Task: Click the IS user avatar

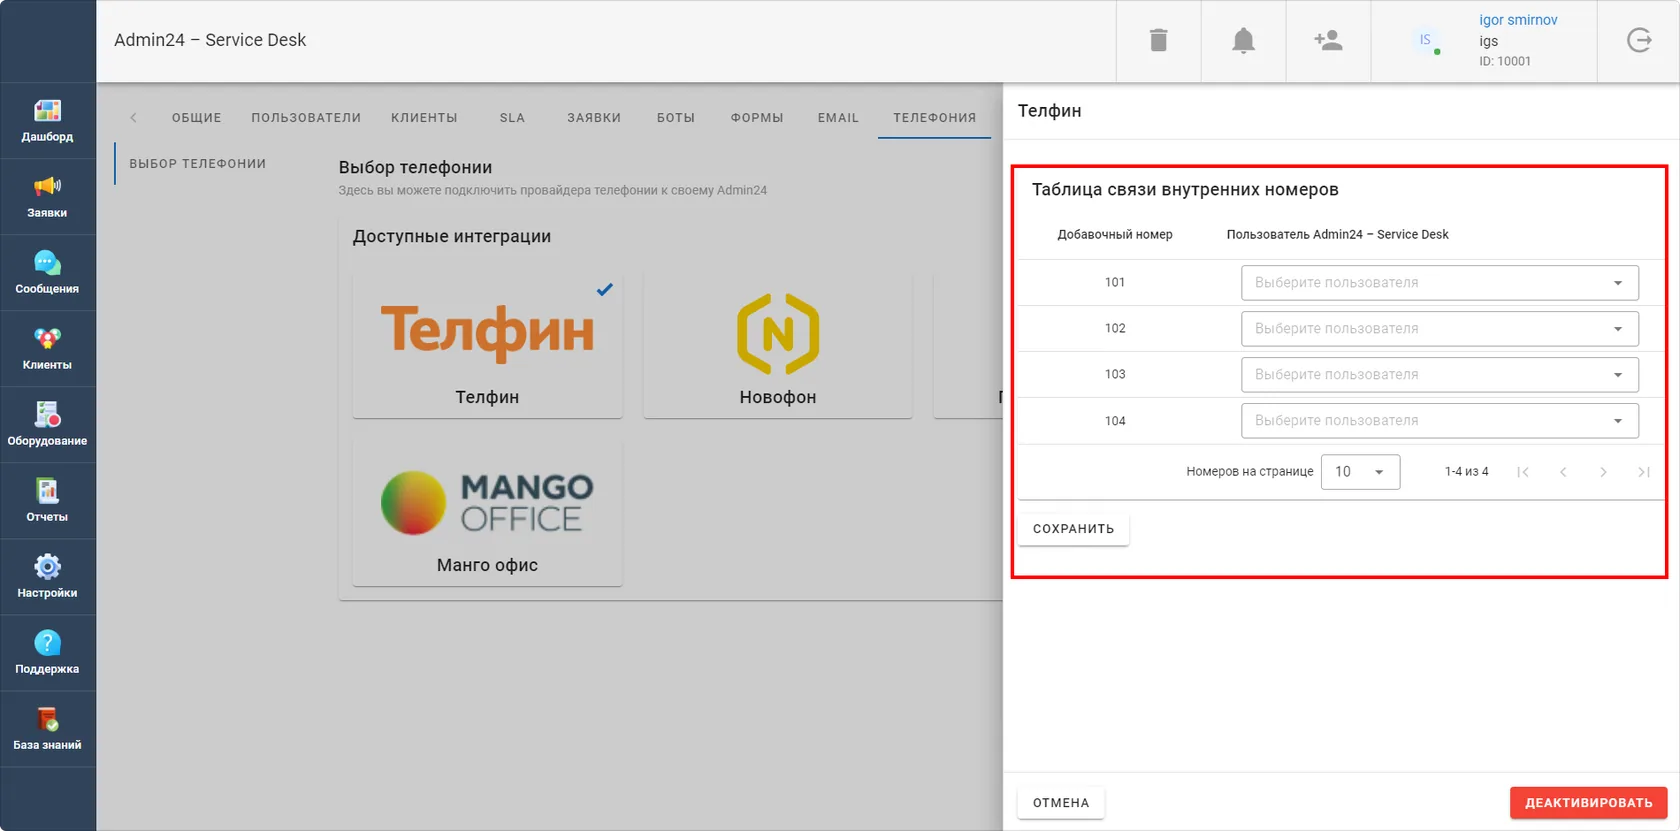Action: click(1425, 40)
